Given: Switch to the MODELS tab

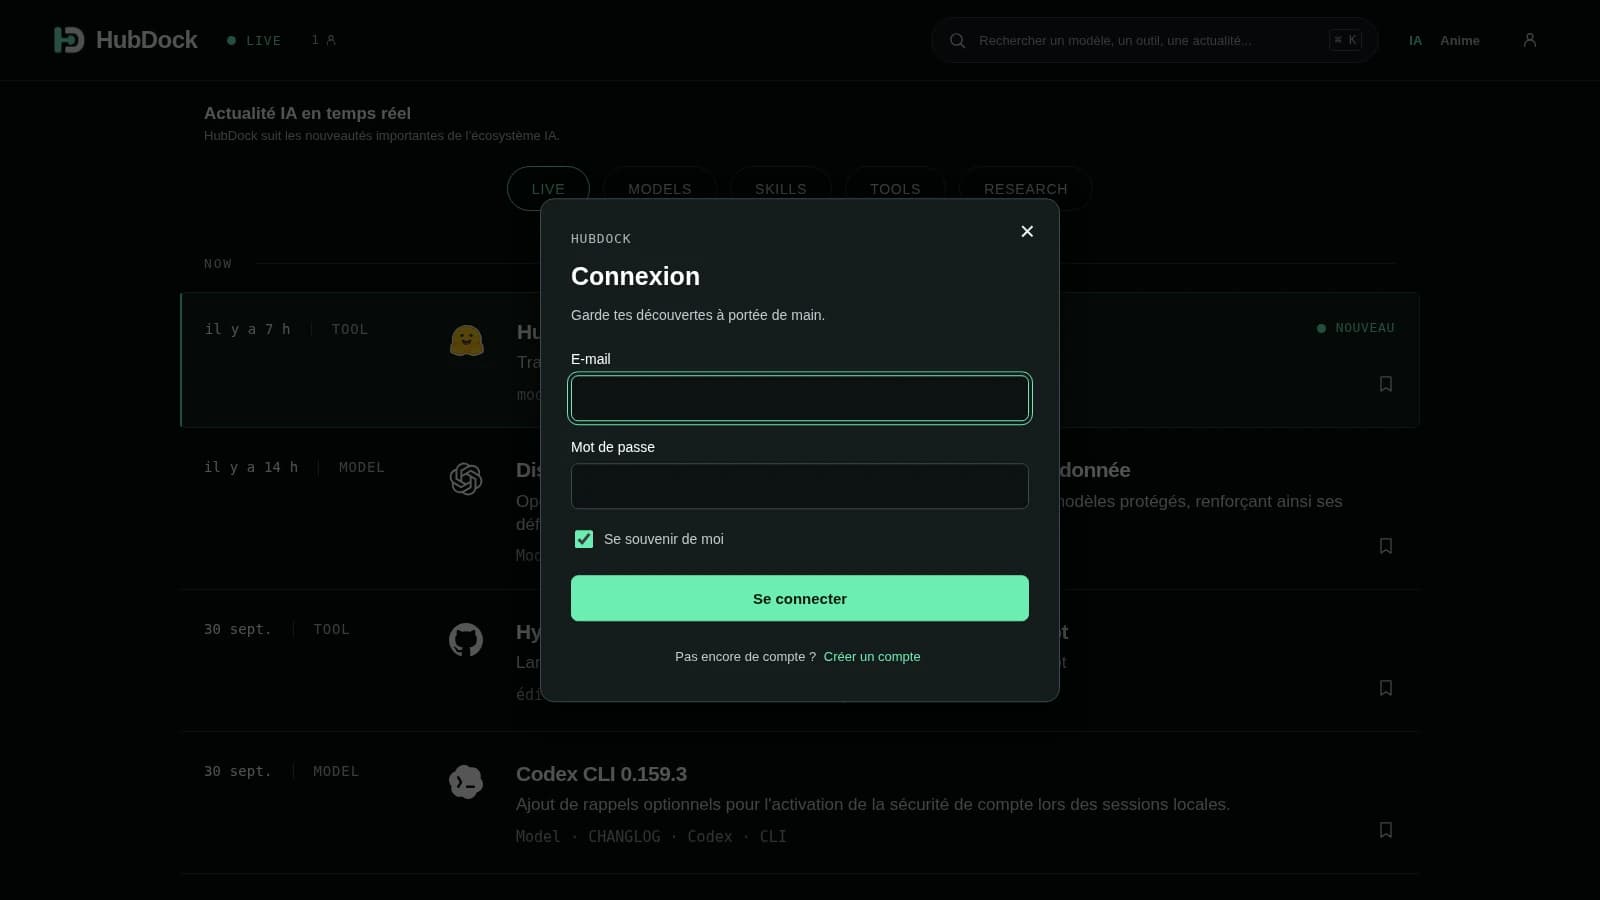Looking at the screenshot, I should tap(660, 188).
